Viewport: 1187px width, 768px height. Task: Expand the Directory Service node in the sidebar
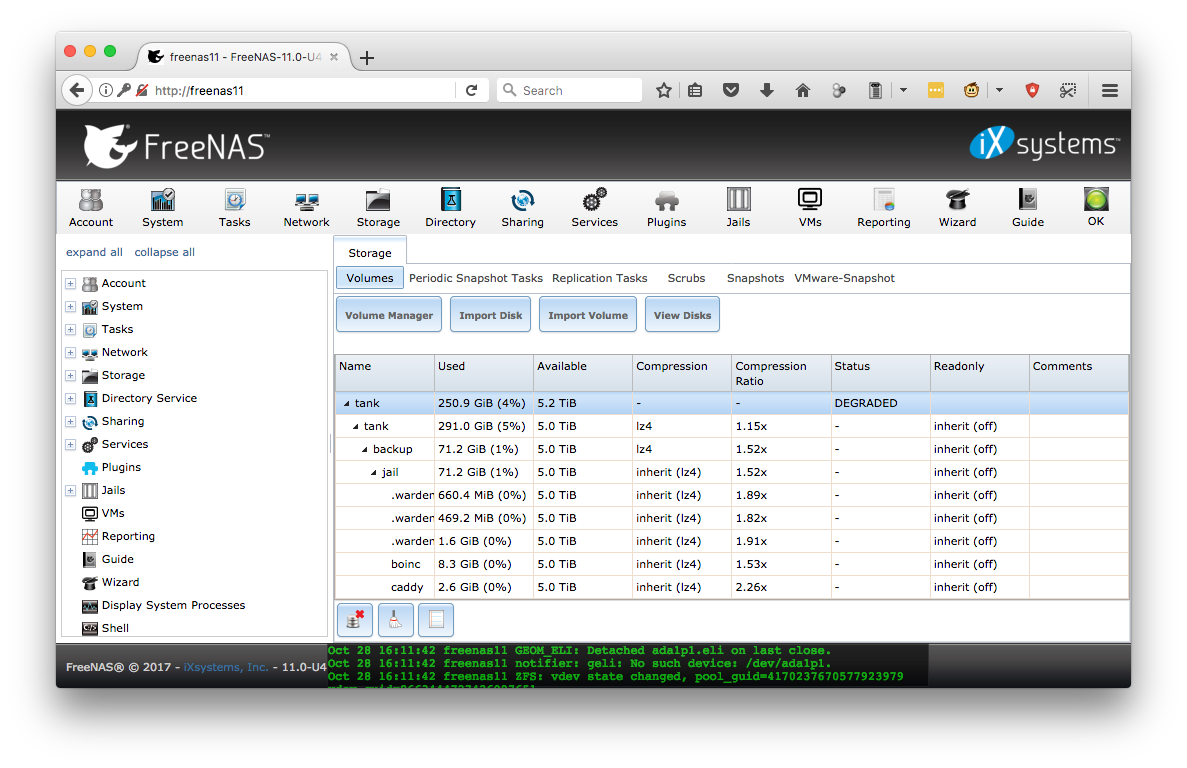coord(70,399)
